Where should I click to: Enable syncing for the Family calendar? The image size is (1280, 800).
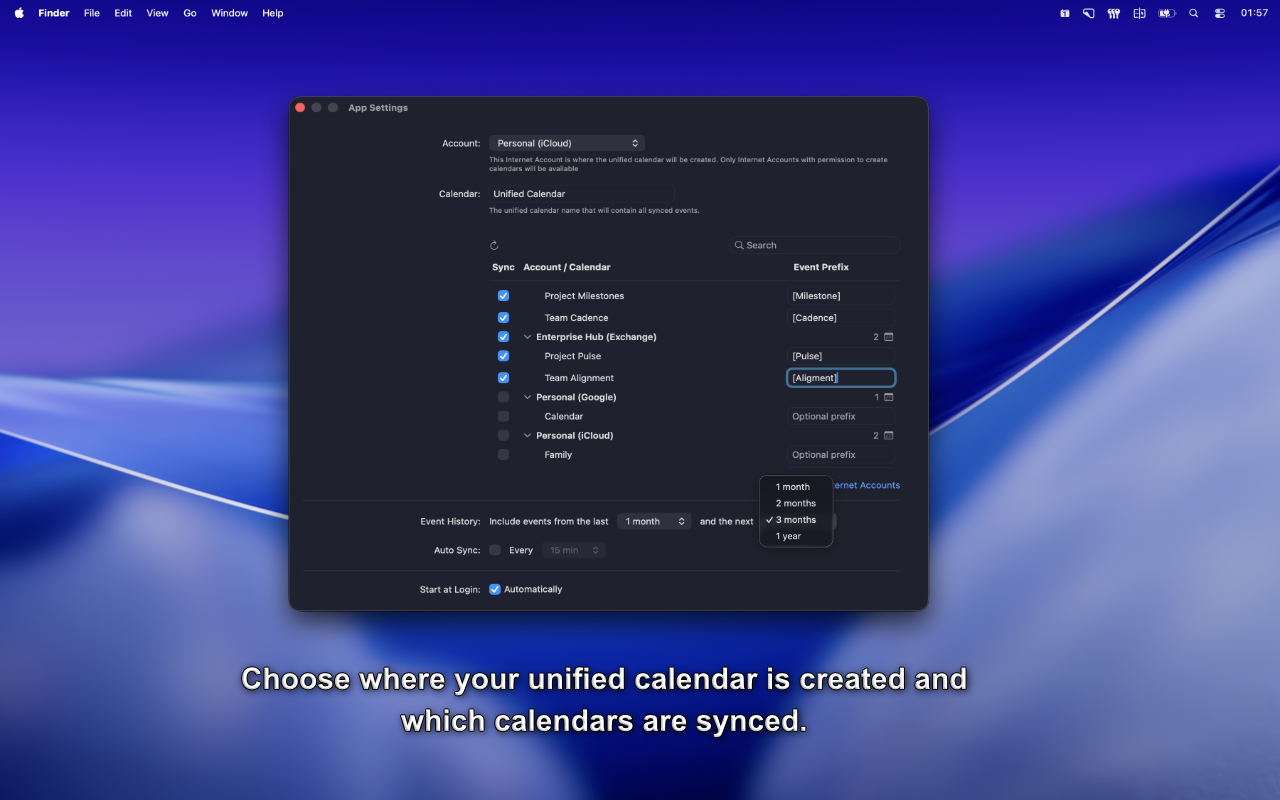pos(503,454)
